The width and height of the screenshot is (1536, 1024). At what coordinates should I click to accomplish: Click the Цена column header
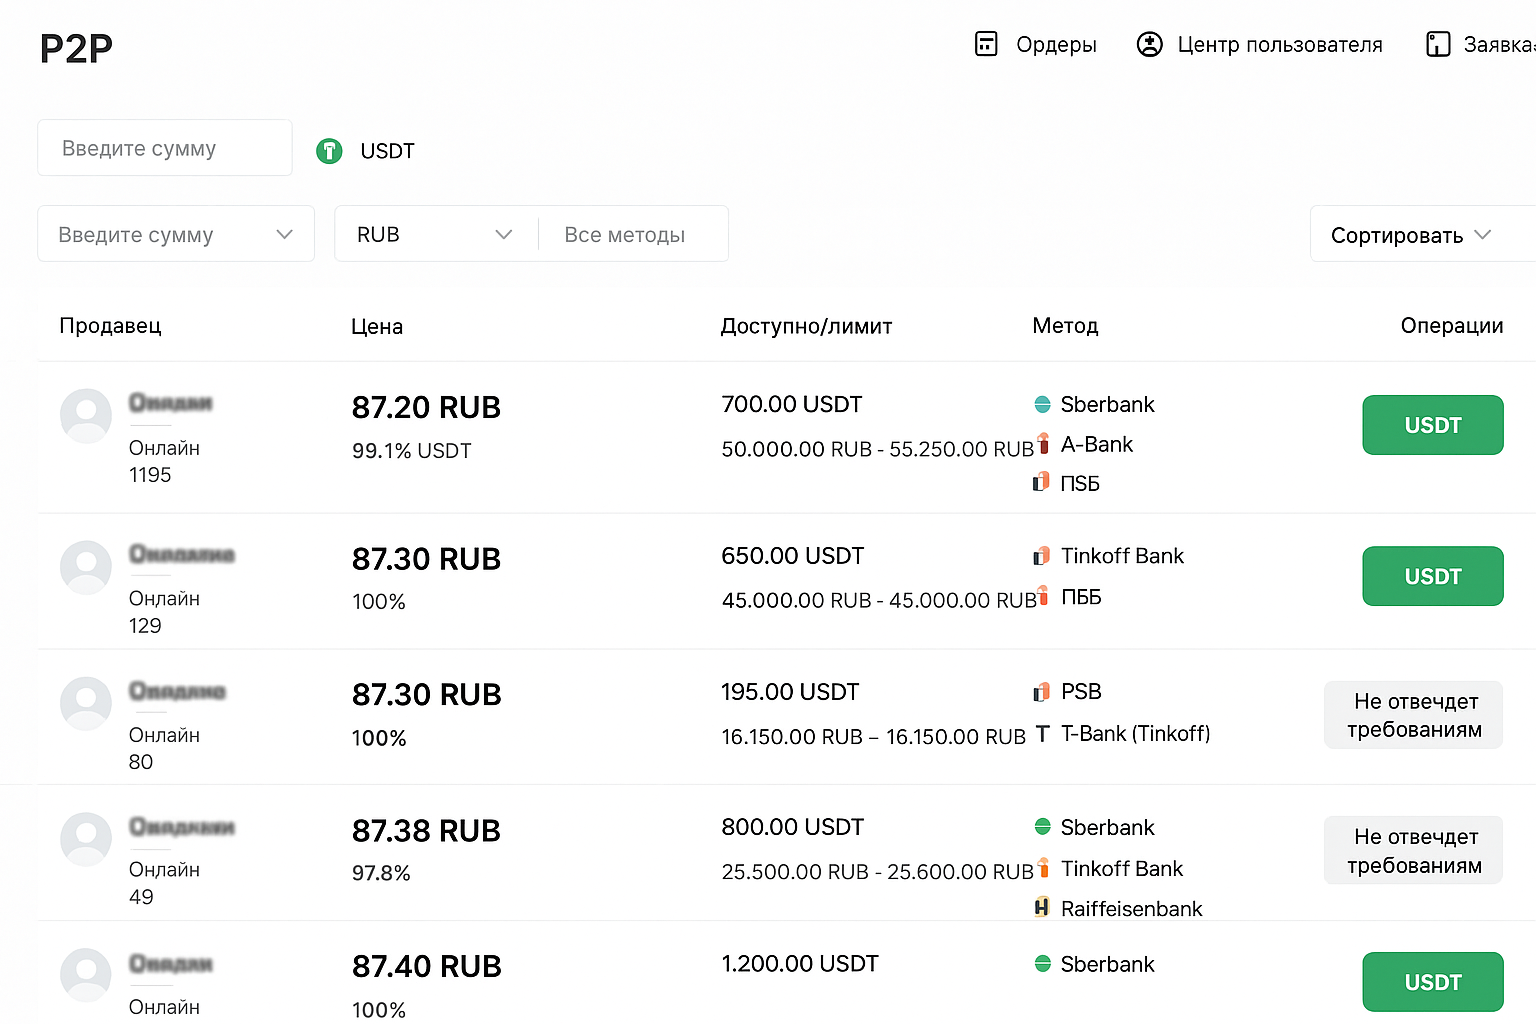pos(377,326)
